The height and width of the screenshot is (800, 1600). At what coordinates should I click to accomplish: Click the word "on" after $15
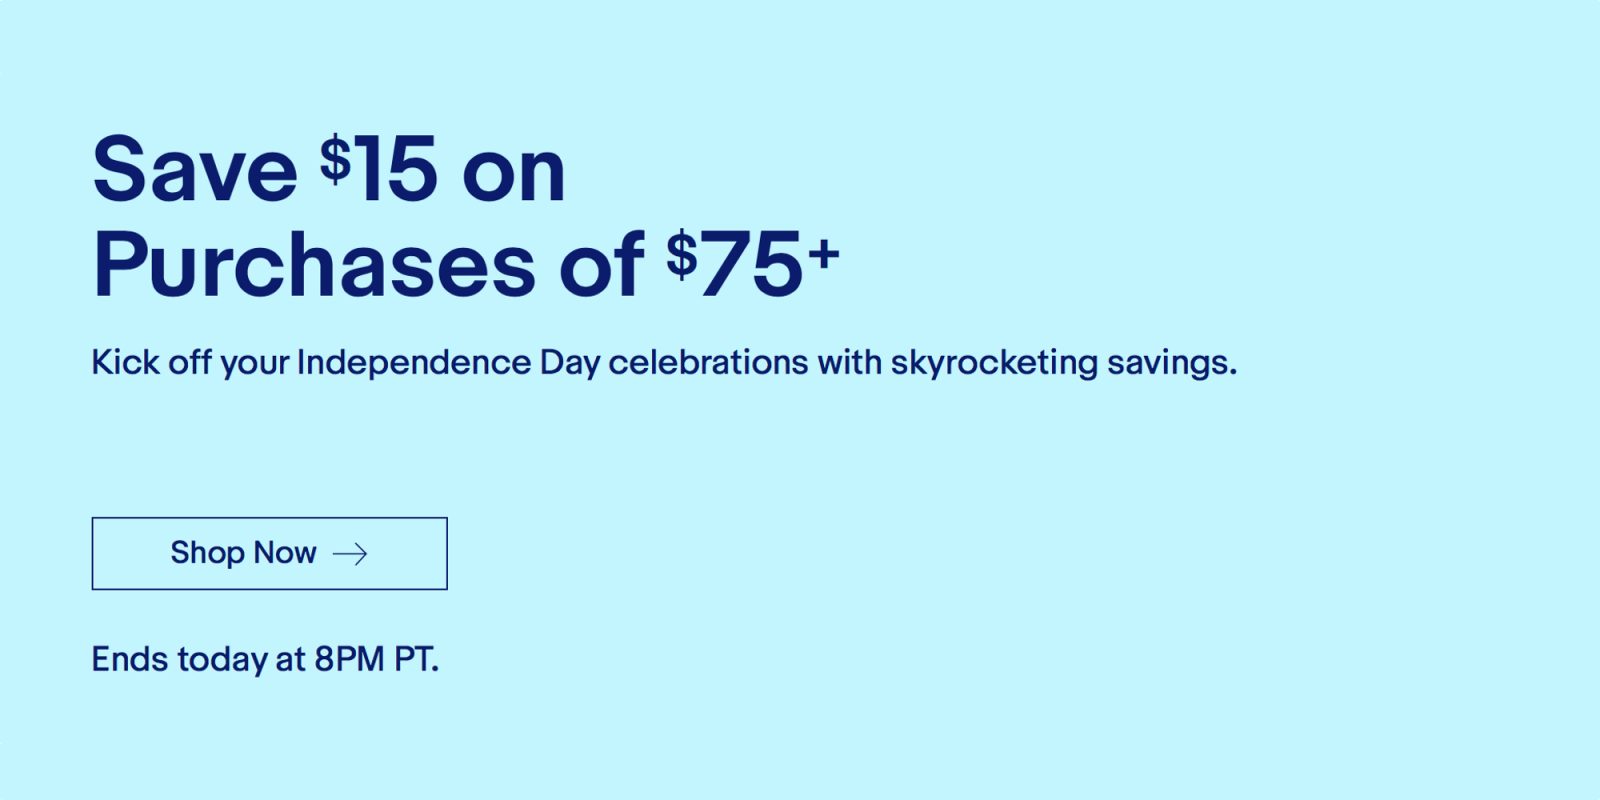point(514,173)
